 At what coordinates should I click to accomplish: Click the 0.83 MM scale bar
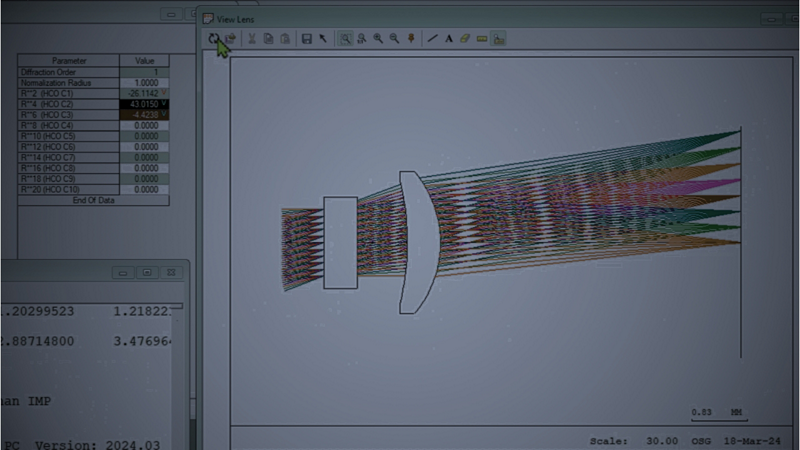719,415
